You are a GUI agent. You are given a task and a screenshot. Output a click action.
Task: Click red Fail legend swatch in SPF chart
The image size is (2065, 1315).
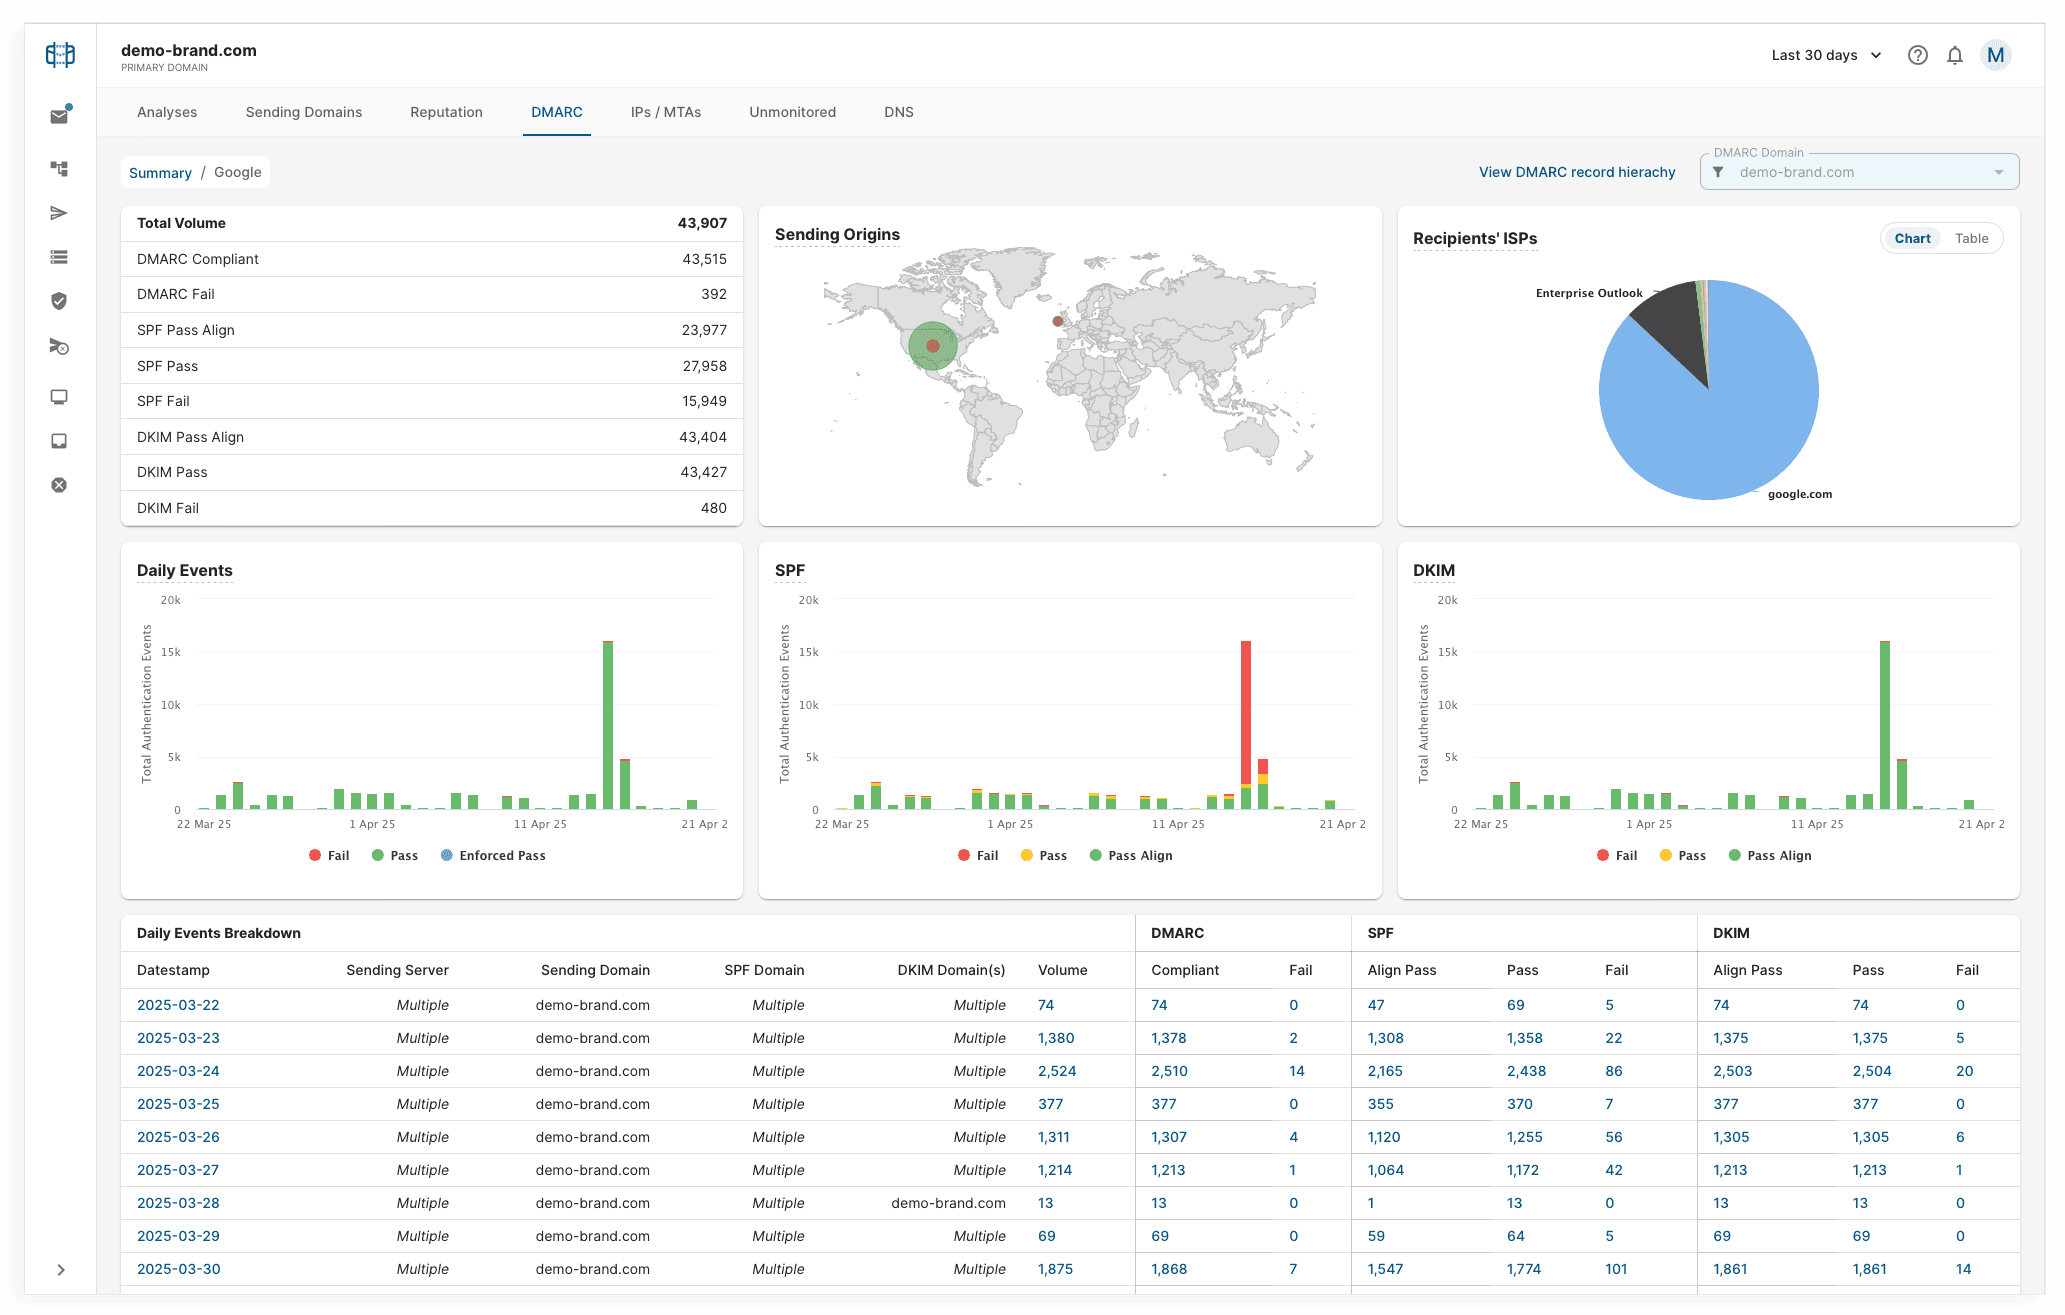[964, 855]
